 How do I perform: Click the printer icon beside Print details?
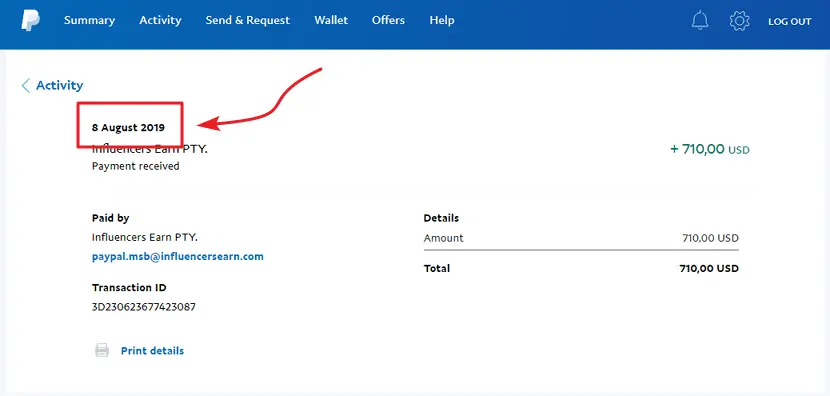point(102,350)
